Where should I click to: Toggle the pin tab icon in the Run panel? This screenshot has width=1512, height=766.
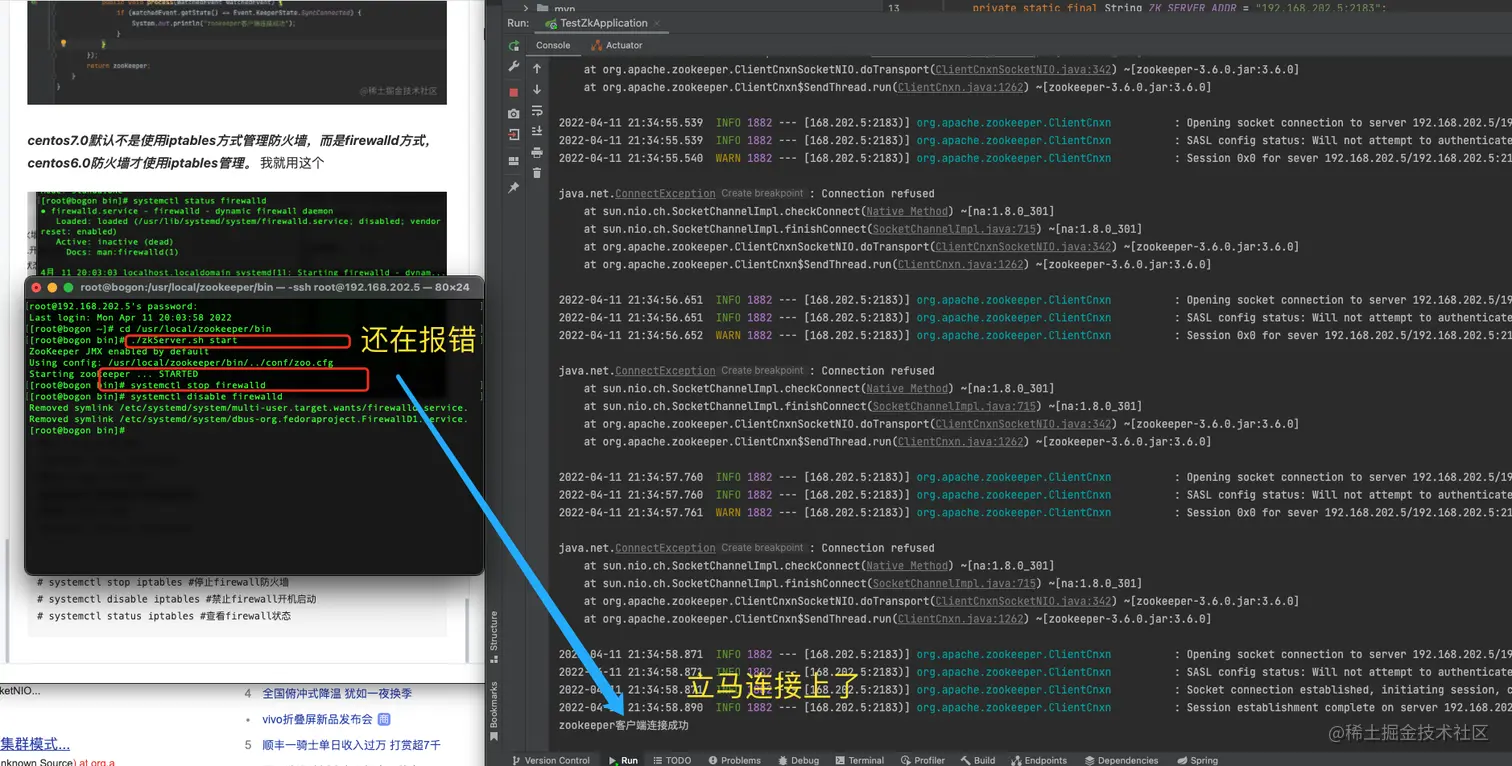(x=514, y=188)
